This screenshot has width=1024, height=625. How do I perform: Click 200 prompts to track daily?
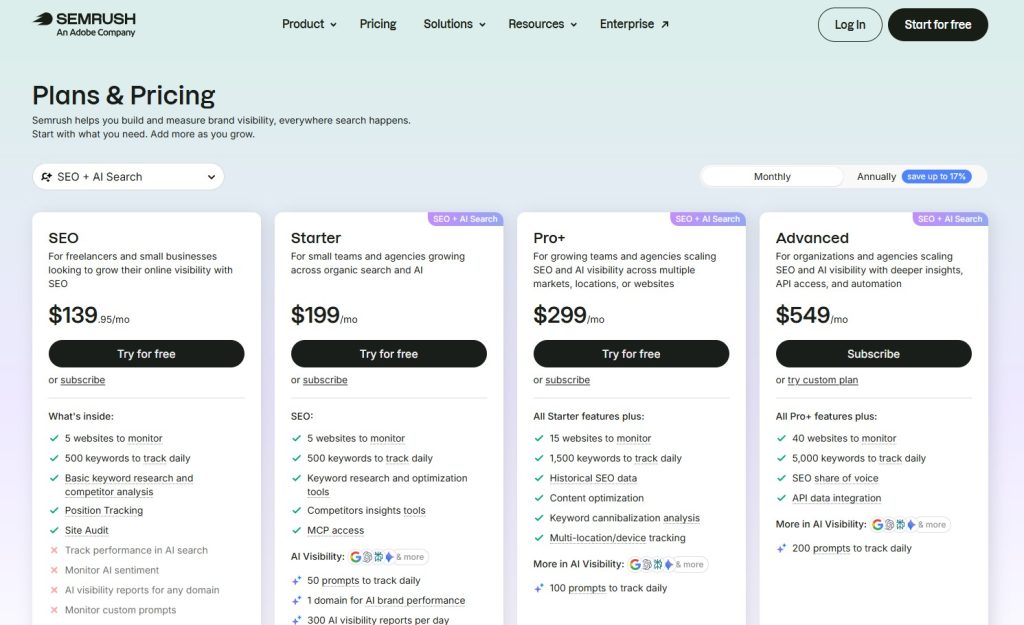[852, 549]
